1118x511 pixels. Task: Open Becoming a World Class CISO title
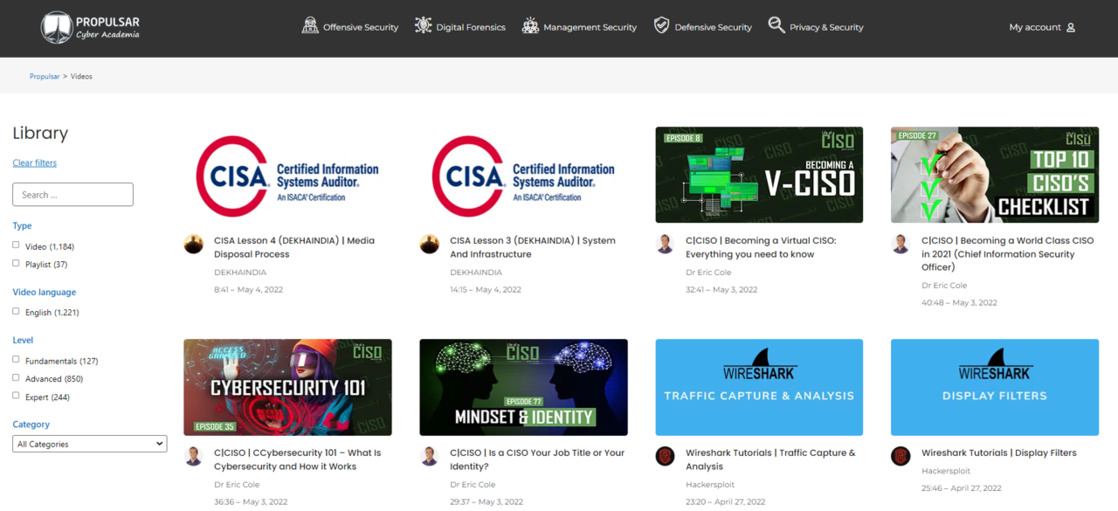(x=1006, y=254)
